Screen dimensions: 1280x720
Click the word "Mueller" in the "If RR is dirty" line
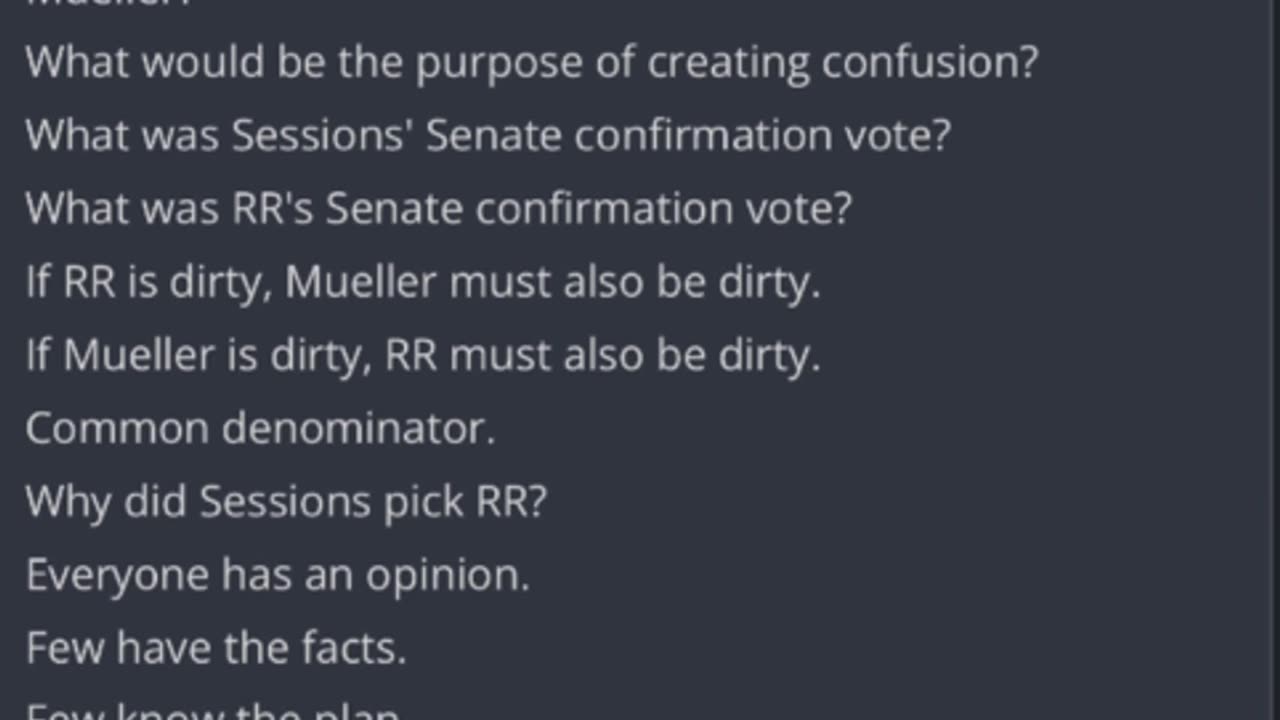coord(361,282)
